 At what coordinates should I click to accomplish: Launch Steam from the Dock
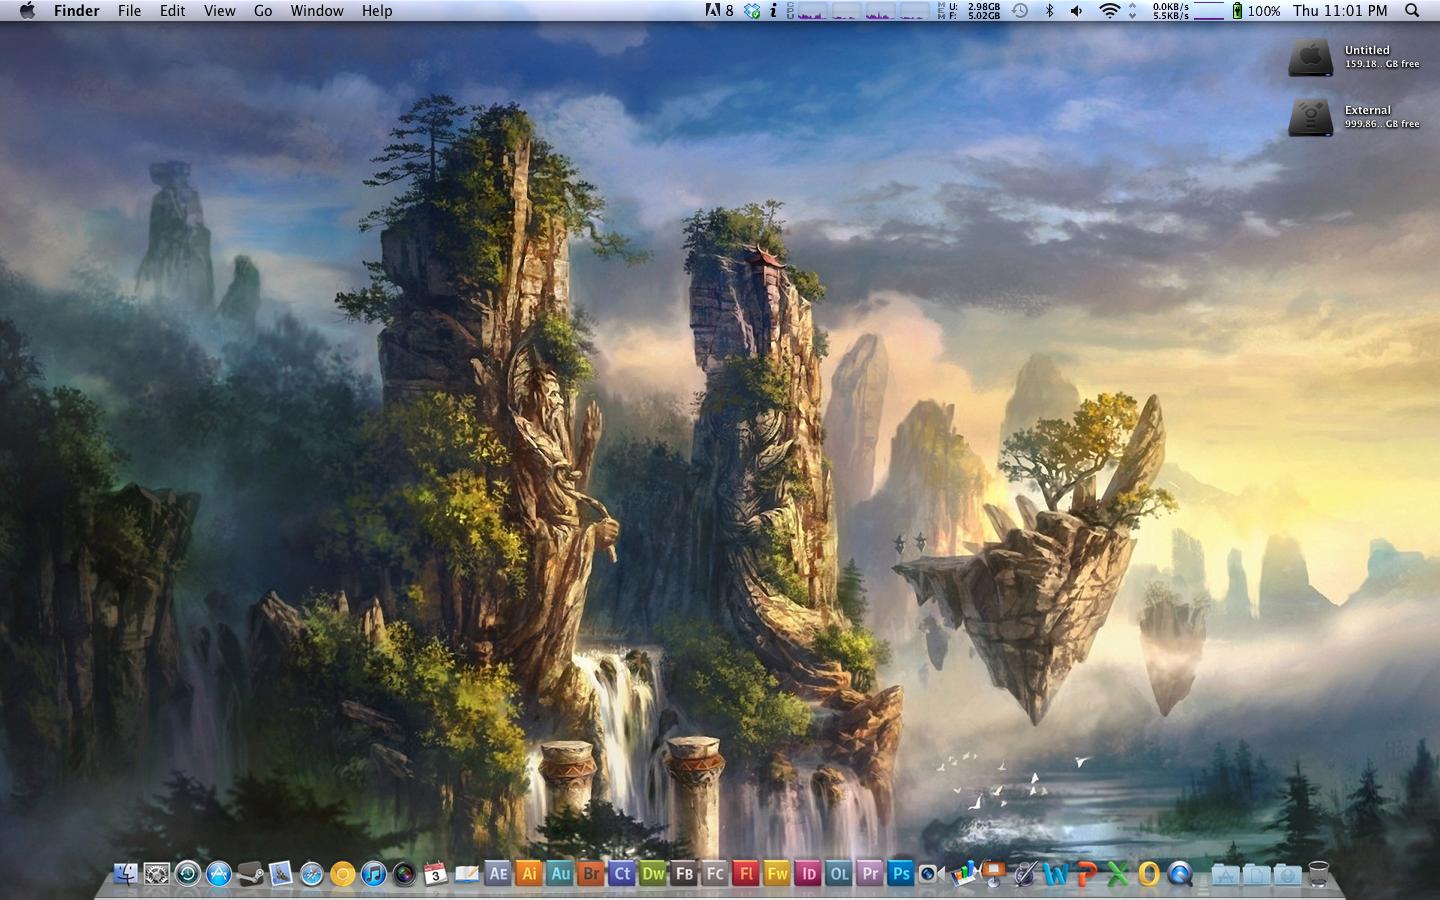249,874
